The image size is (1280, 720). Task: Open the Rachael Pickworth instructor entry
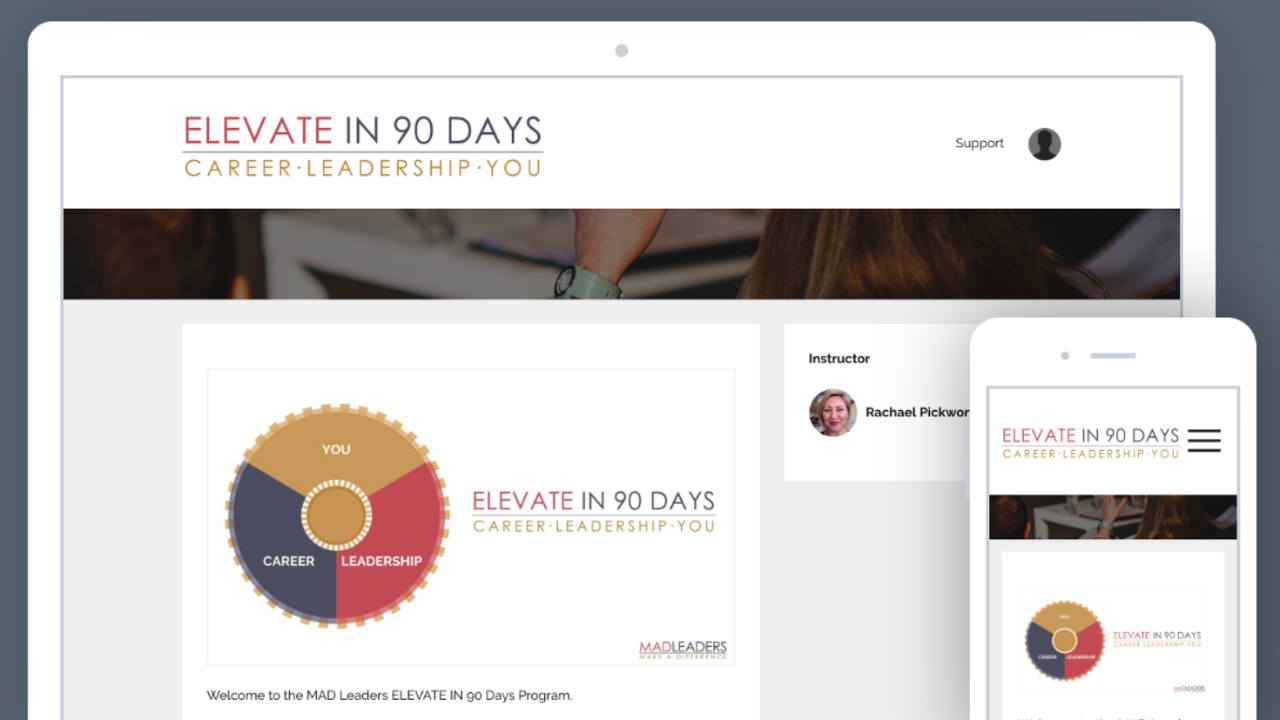tap(917, 412)
